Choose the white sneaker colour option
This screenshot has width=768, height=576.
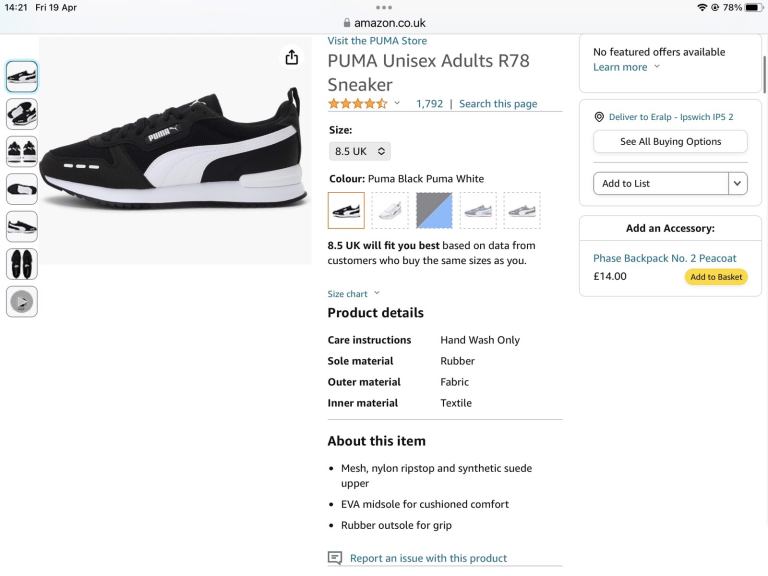(390, 210)
